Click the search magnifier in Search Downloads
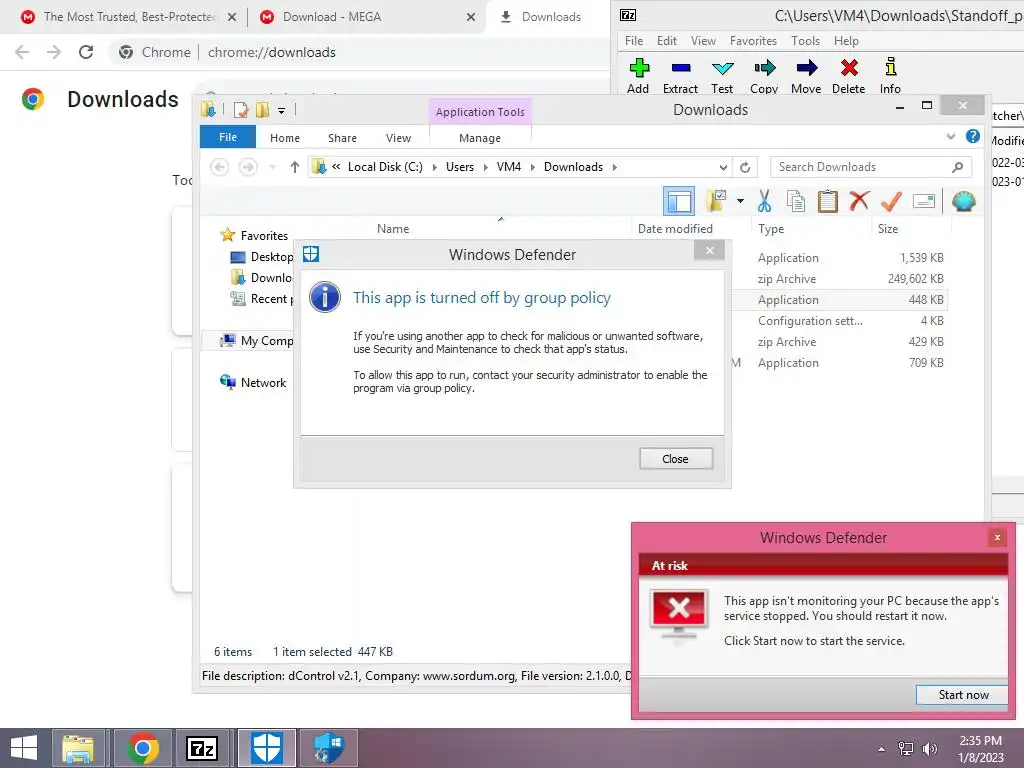1024x768 pixels. [x=957, y=167]
